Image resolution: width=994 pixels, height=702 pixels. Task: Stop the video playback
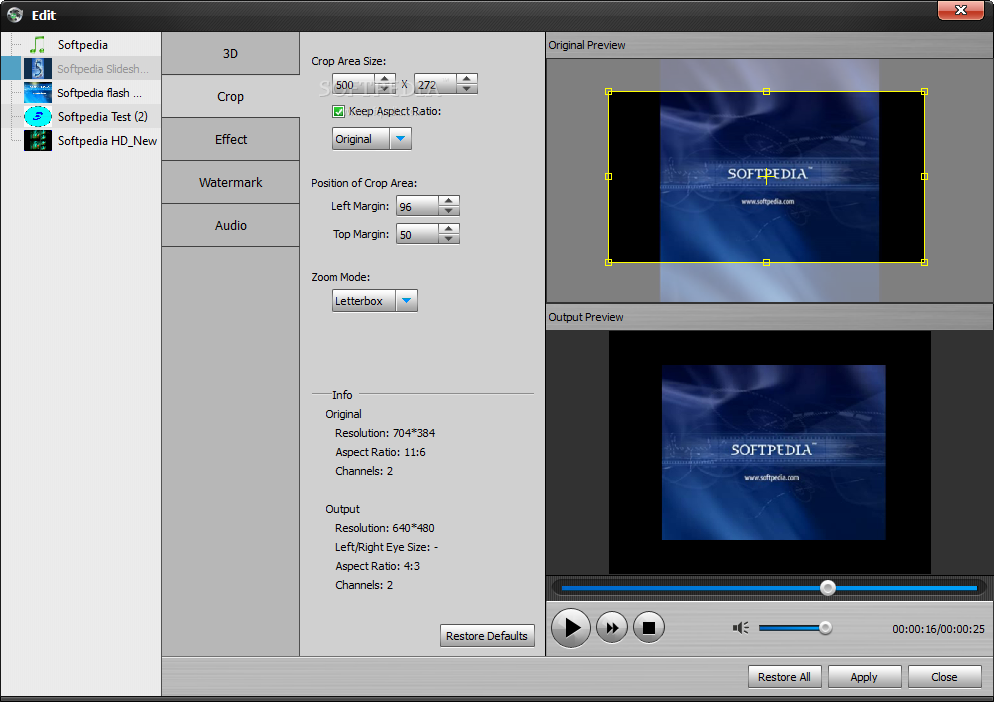click(649, 628)
